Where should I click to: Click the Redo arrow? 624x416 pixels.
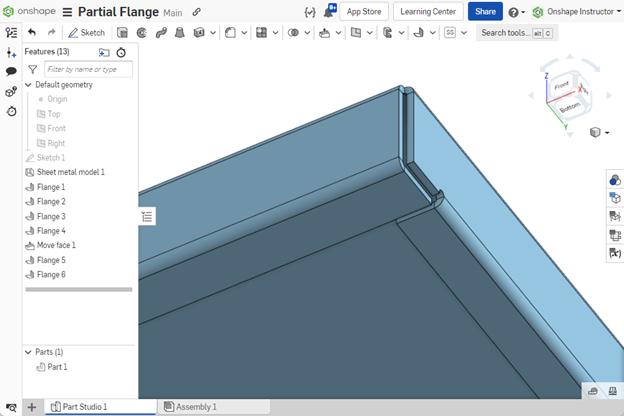pyautogui.click(x=51, y=33)
